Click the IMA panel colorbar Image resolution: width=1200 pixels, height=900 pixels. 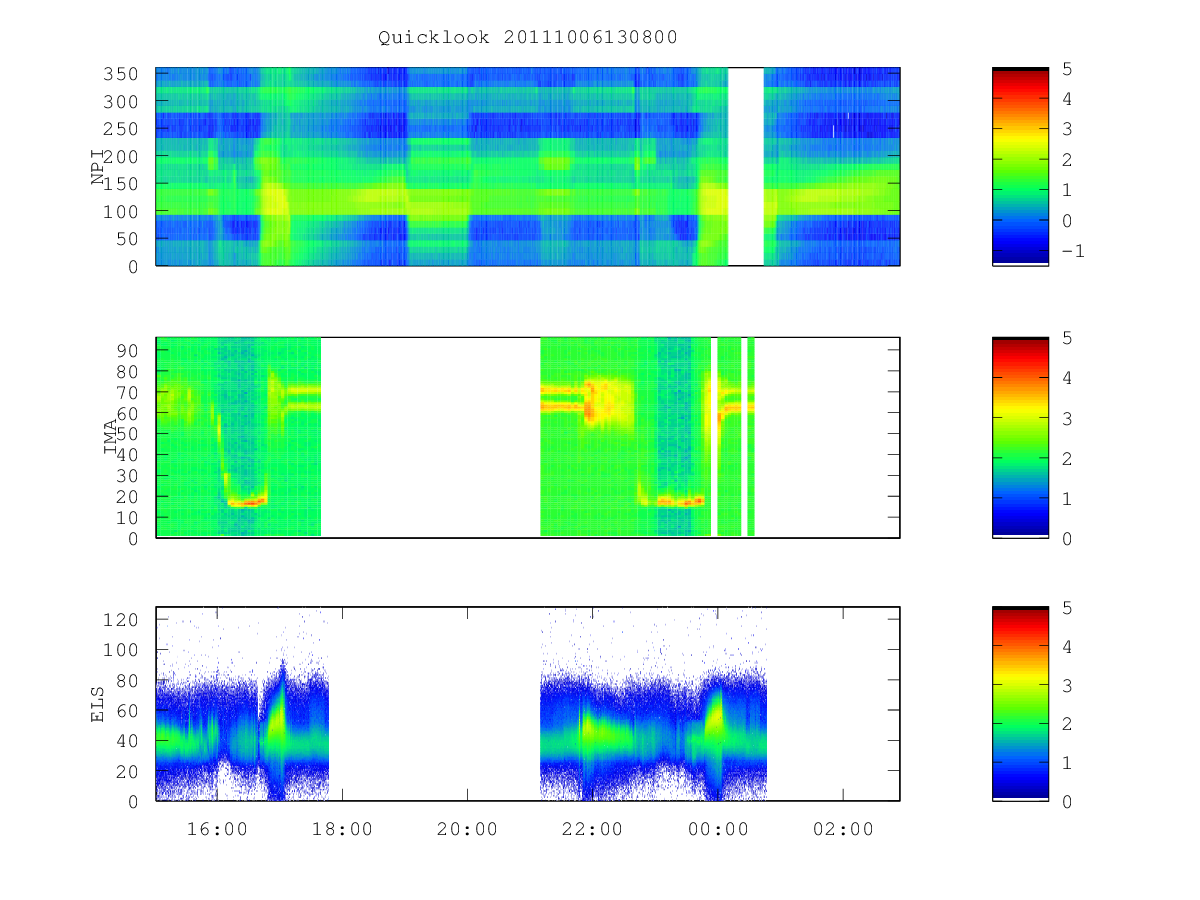coord(1020,437)
